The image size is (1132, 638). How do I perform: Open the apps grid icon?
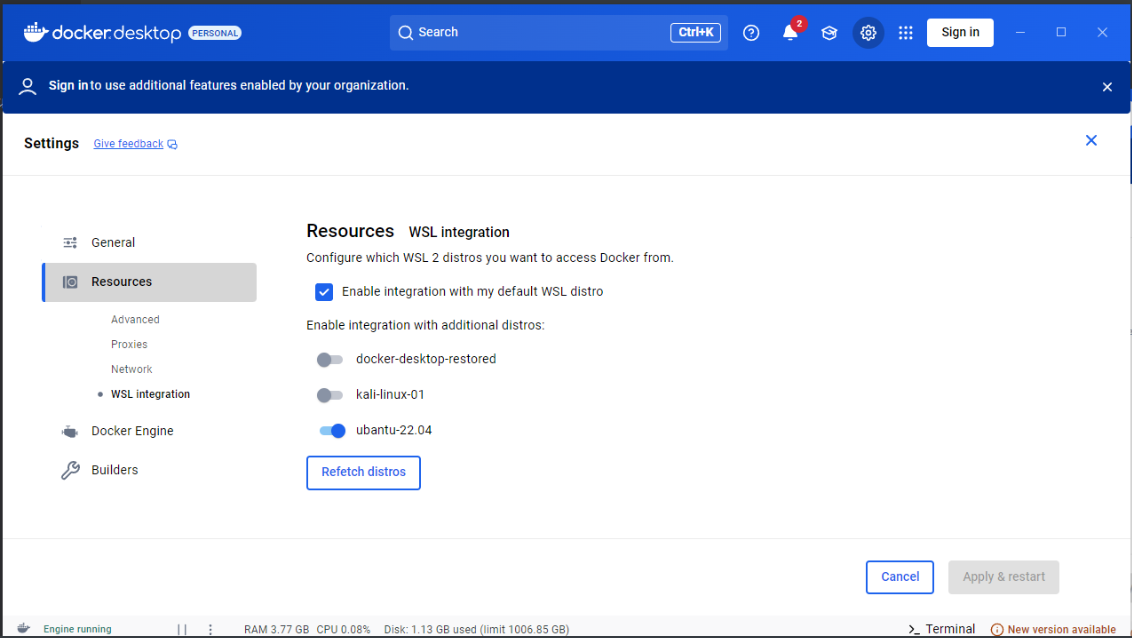[905, 32]
